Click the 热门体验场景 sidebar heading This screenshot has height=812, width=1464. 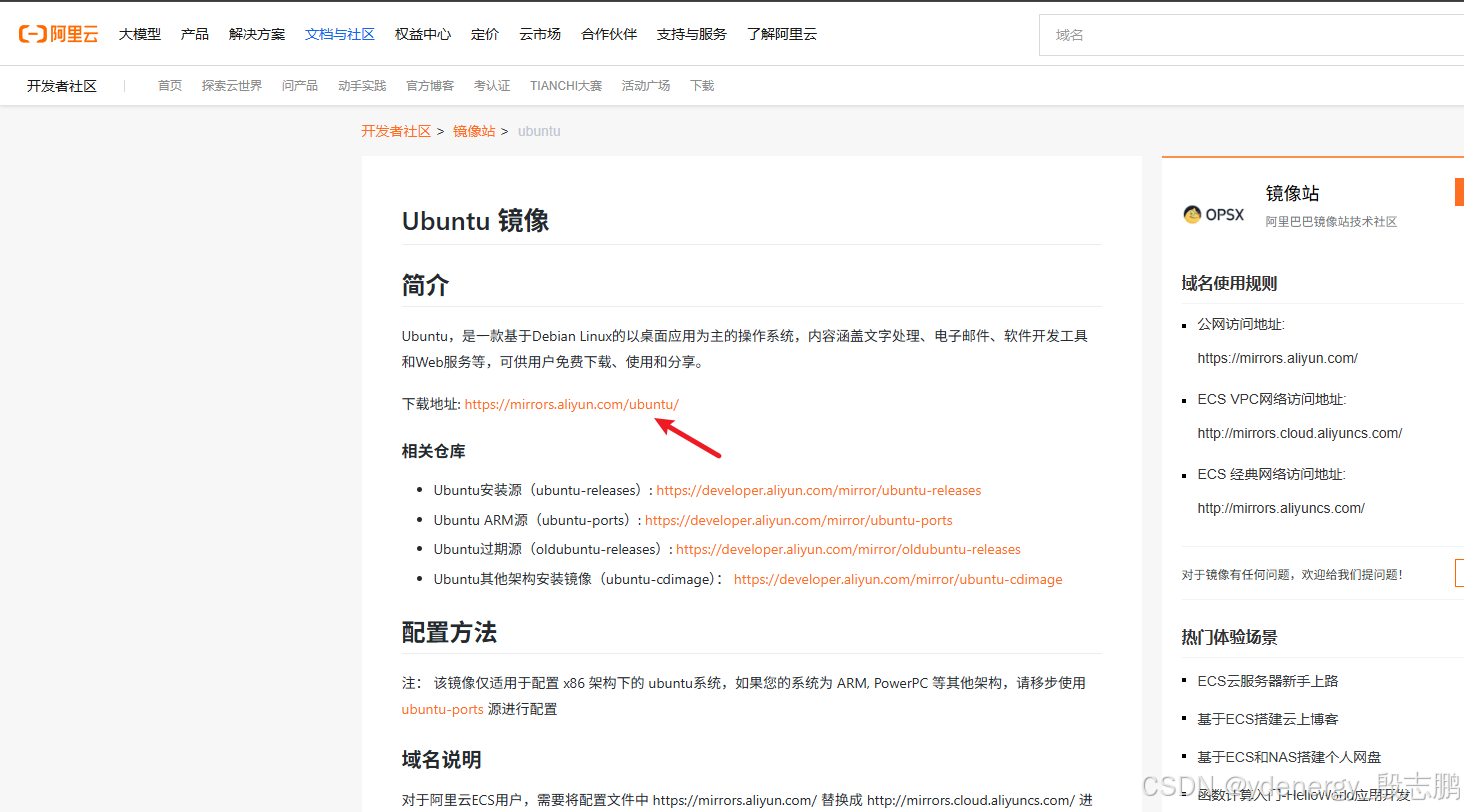coord(1229,638)
